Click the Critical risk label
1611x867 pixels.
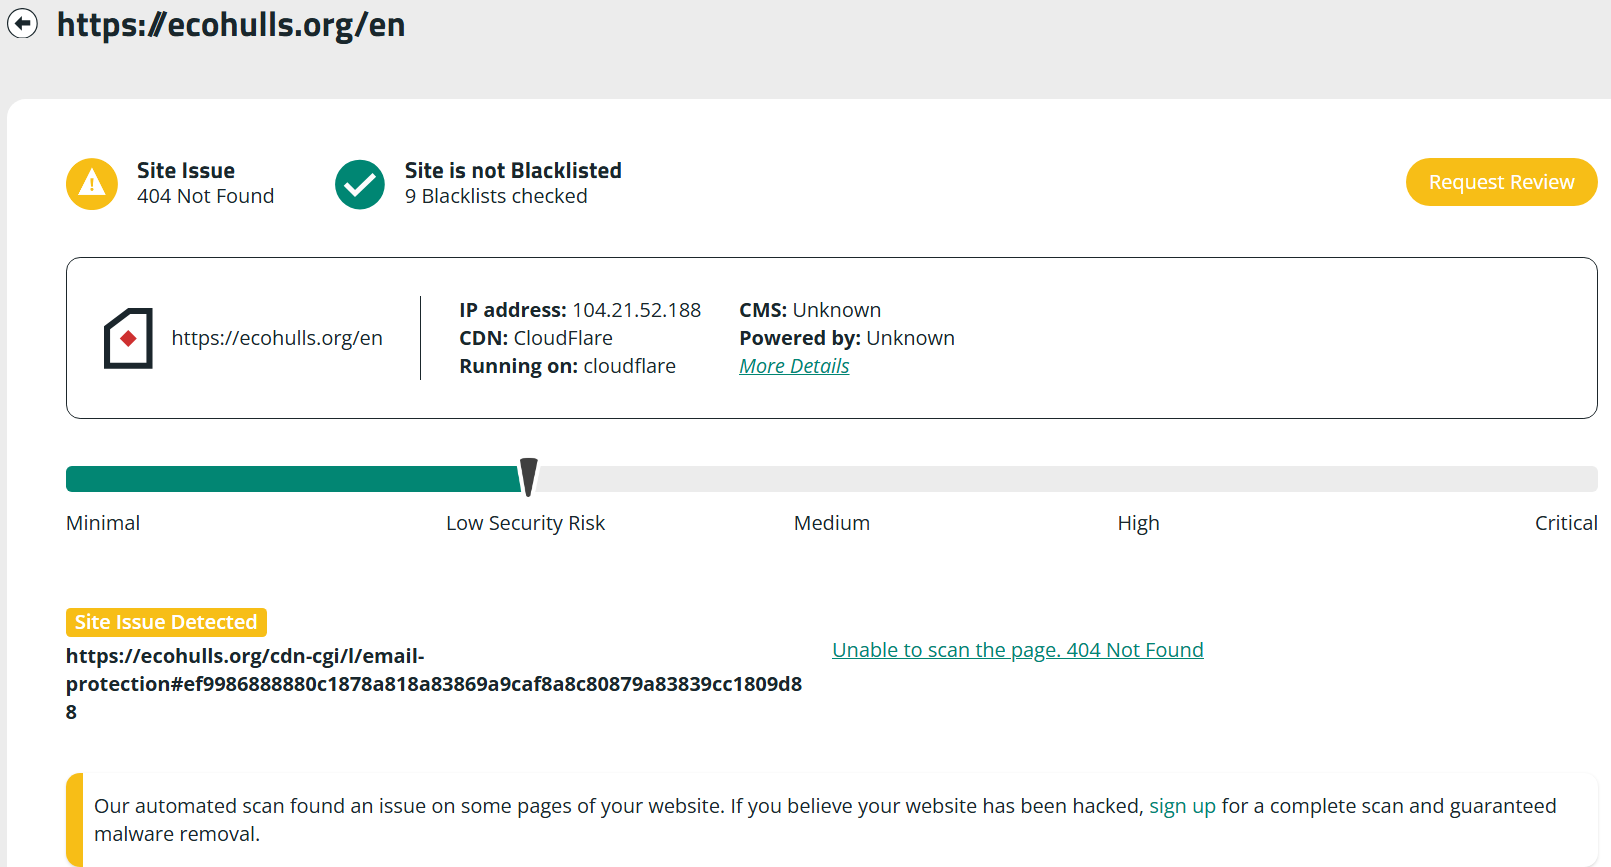click(x=1566, y=523)
